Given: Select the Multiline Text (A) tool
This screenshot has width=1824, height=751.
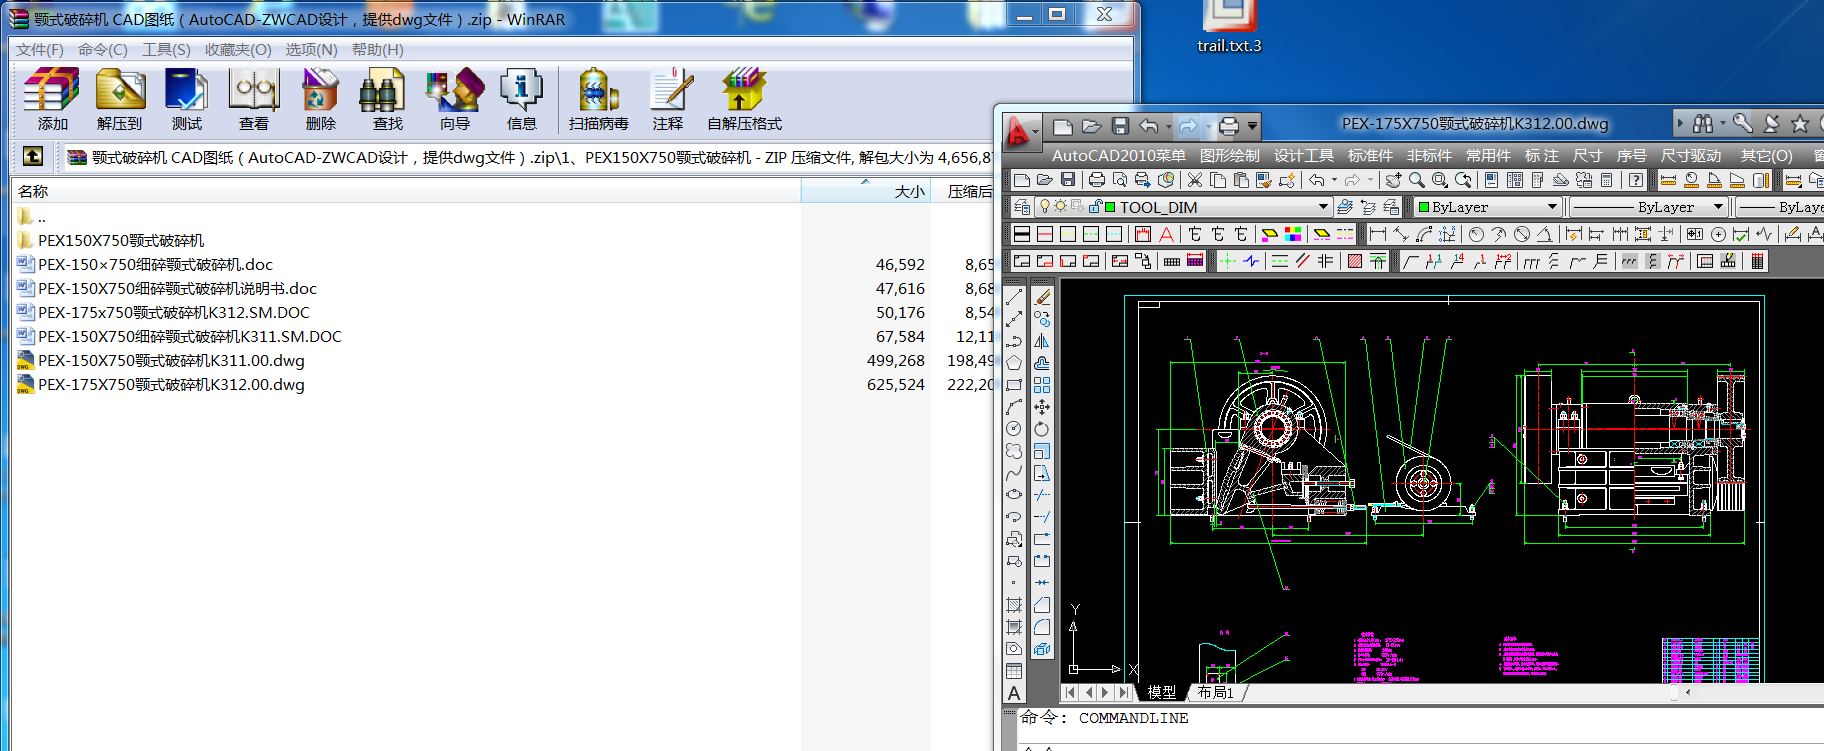Looking at the screenshot, I should 1014,693.
